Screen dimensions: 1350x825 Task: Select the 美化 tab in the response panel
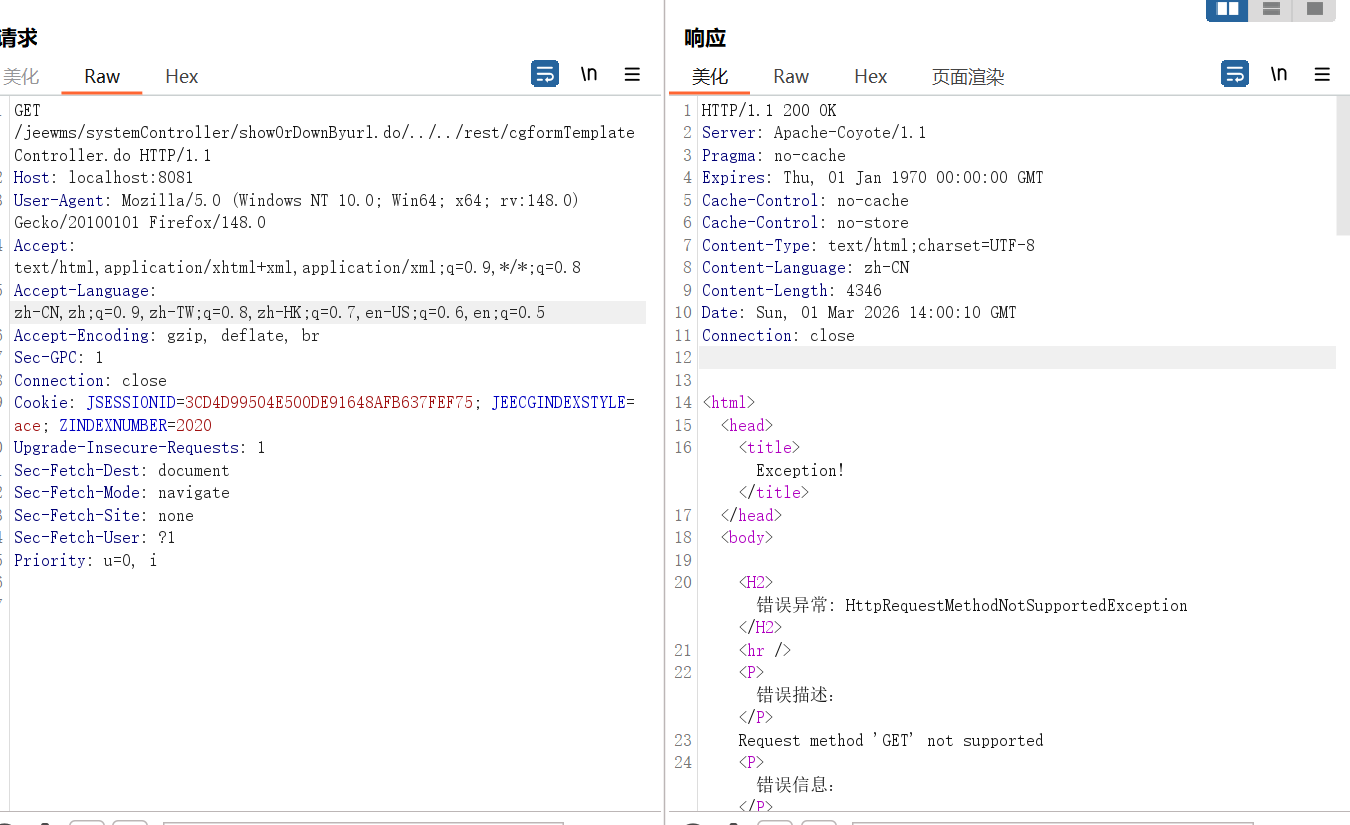pos(710,77)
